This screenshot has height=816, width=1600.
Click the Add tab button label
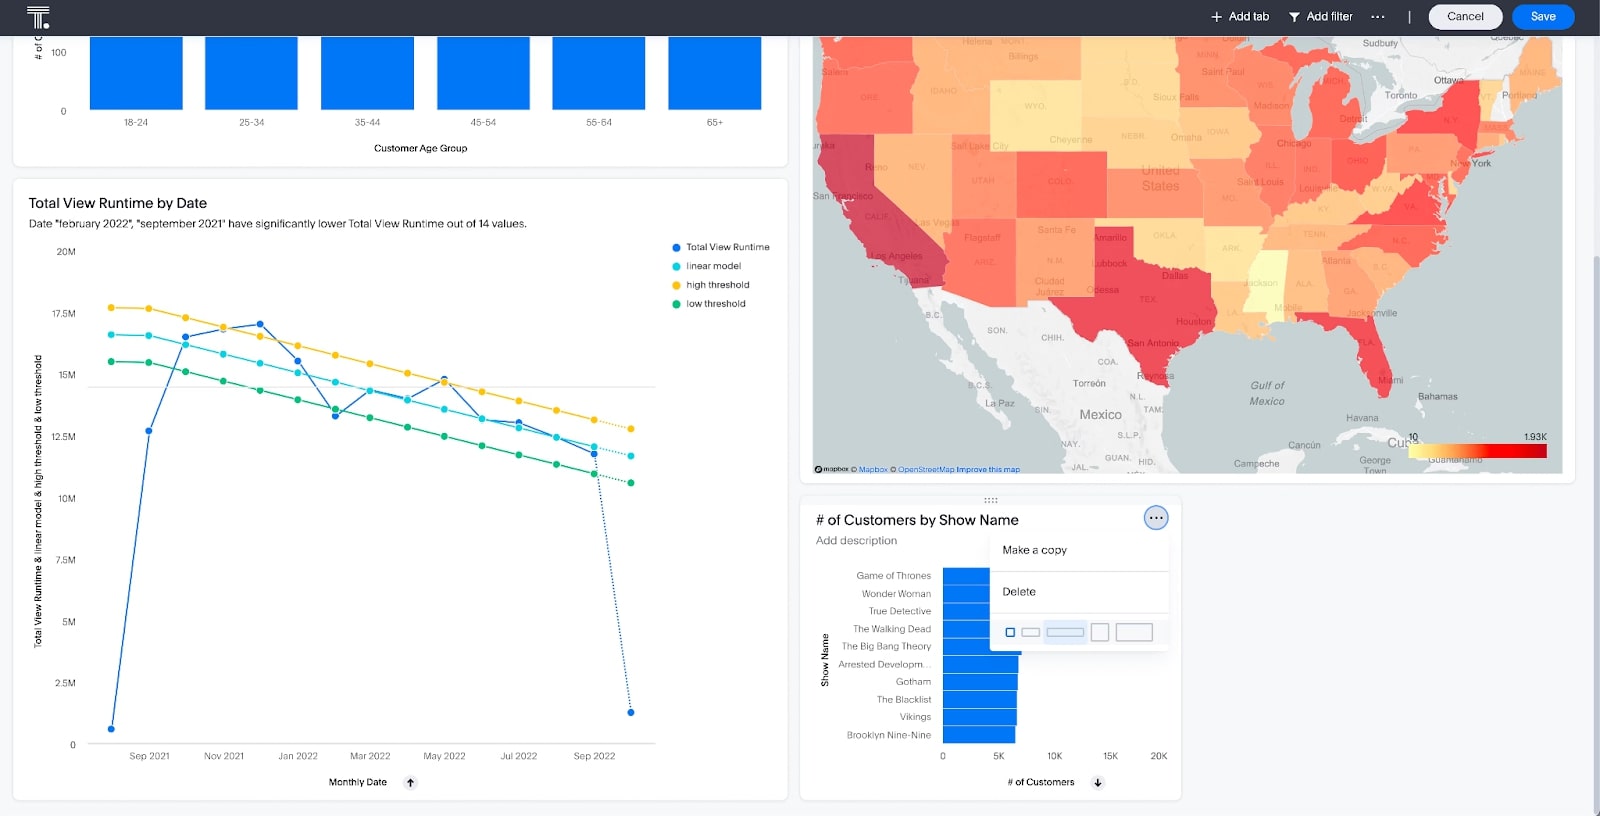[x=1249, y=17]
